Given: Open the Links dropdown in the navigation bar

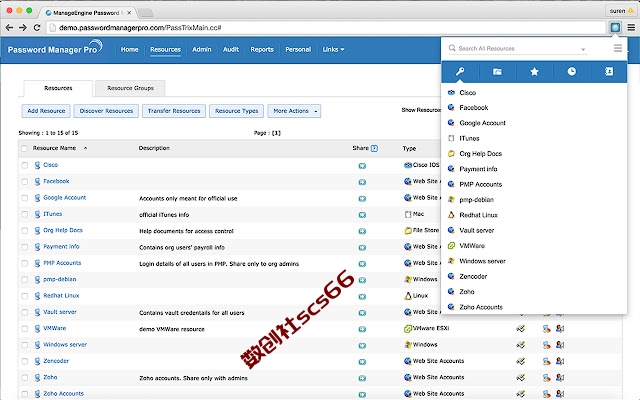Looking at the screenshot, I should pos(333,49).
